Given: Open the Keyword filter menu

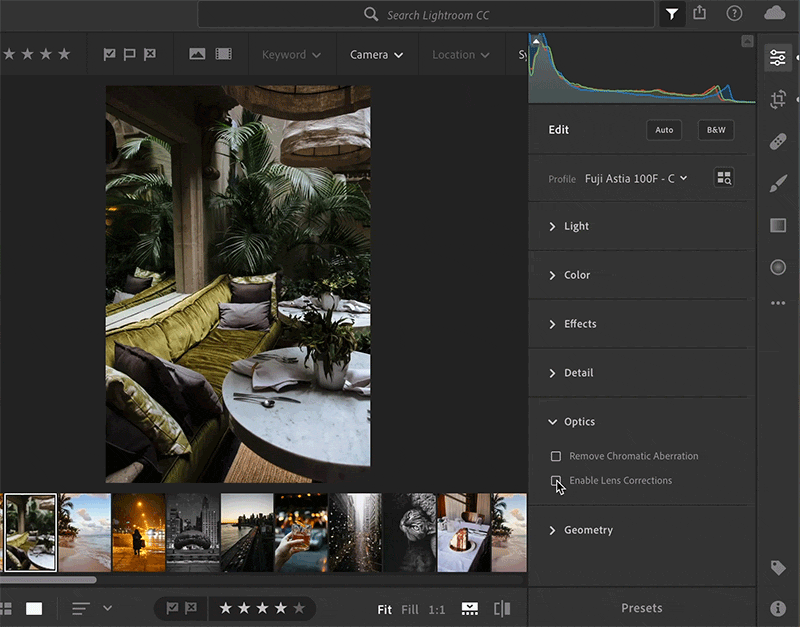Looking at the screenshot, I should (x=291, y=55).
